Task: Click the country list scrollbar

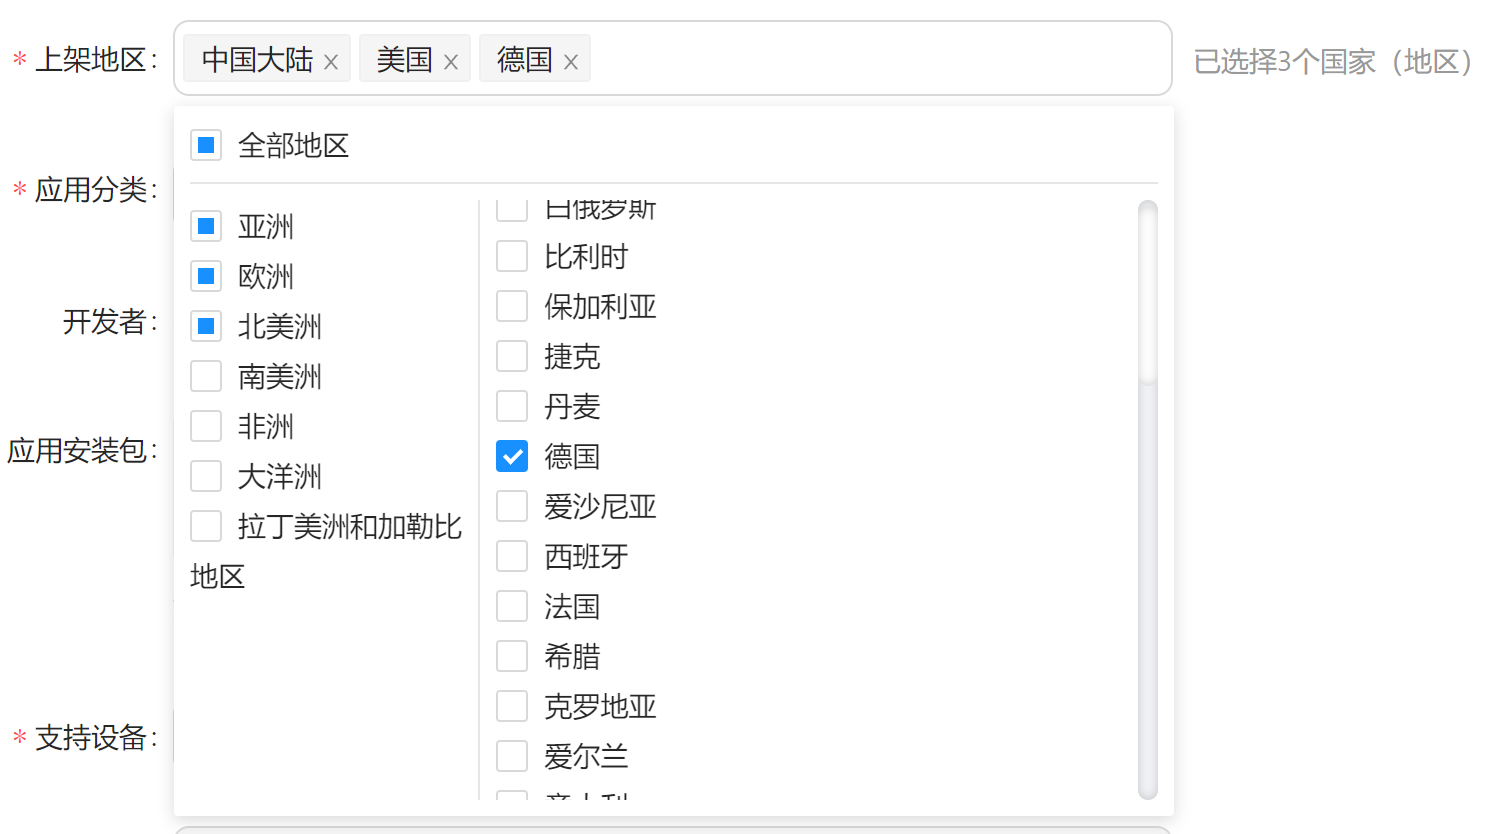Action: coord(1148,292)
